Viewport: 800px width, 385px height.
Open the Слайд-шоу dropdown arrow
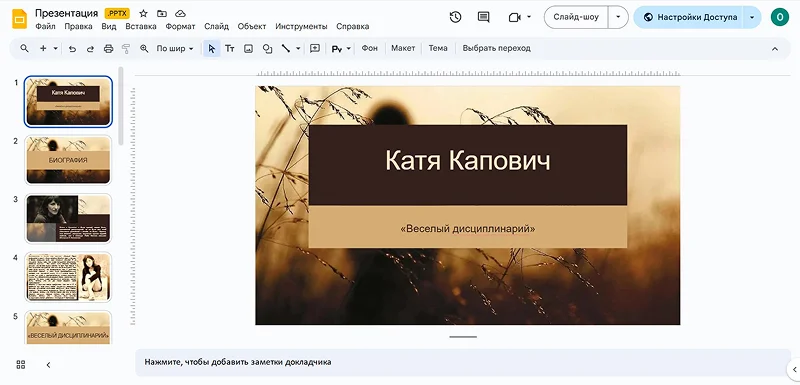pos(618,17)
